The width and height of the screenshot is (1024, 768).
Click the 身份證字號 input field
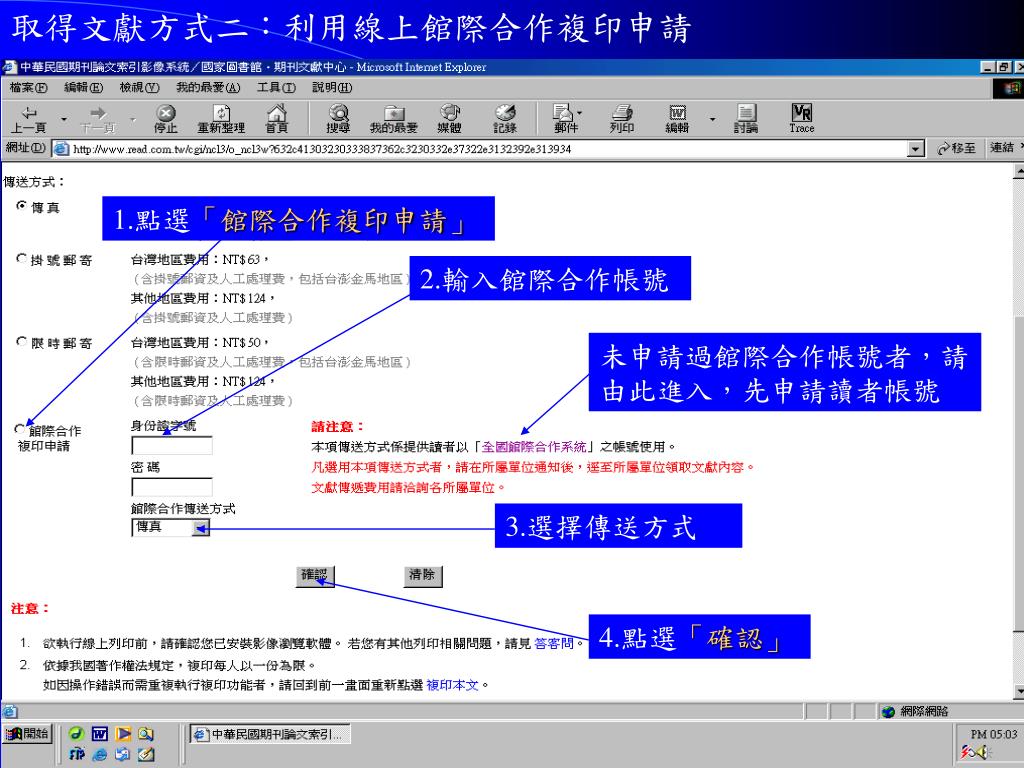pos(172,445)
